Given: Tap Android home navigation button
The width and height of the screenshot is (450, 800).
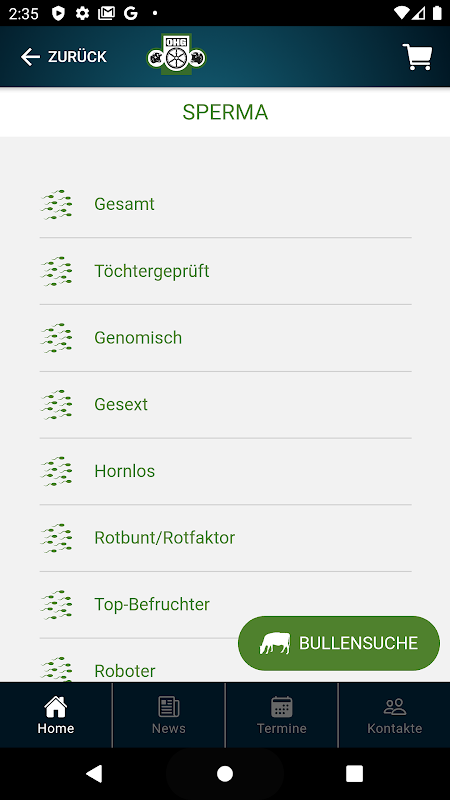Looking at the screenshot, I should click(225, 774).
